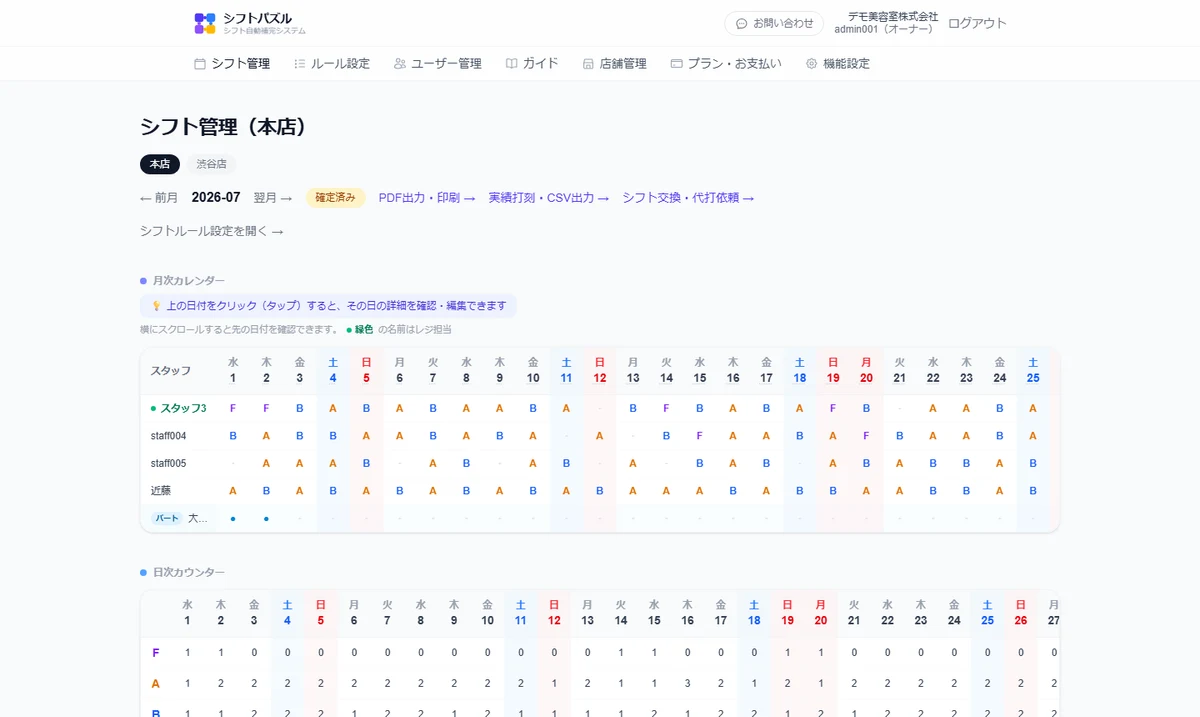Open 店舗管理 in navigation
This screenshot has height=717, width=1200.
[x=614, y=63]
